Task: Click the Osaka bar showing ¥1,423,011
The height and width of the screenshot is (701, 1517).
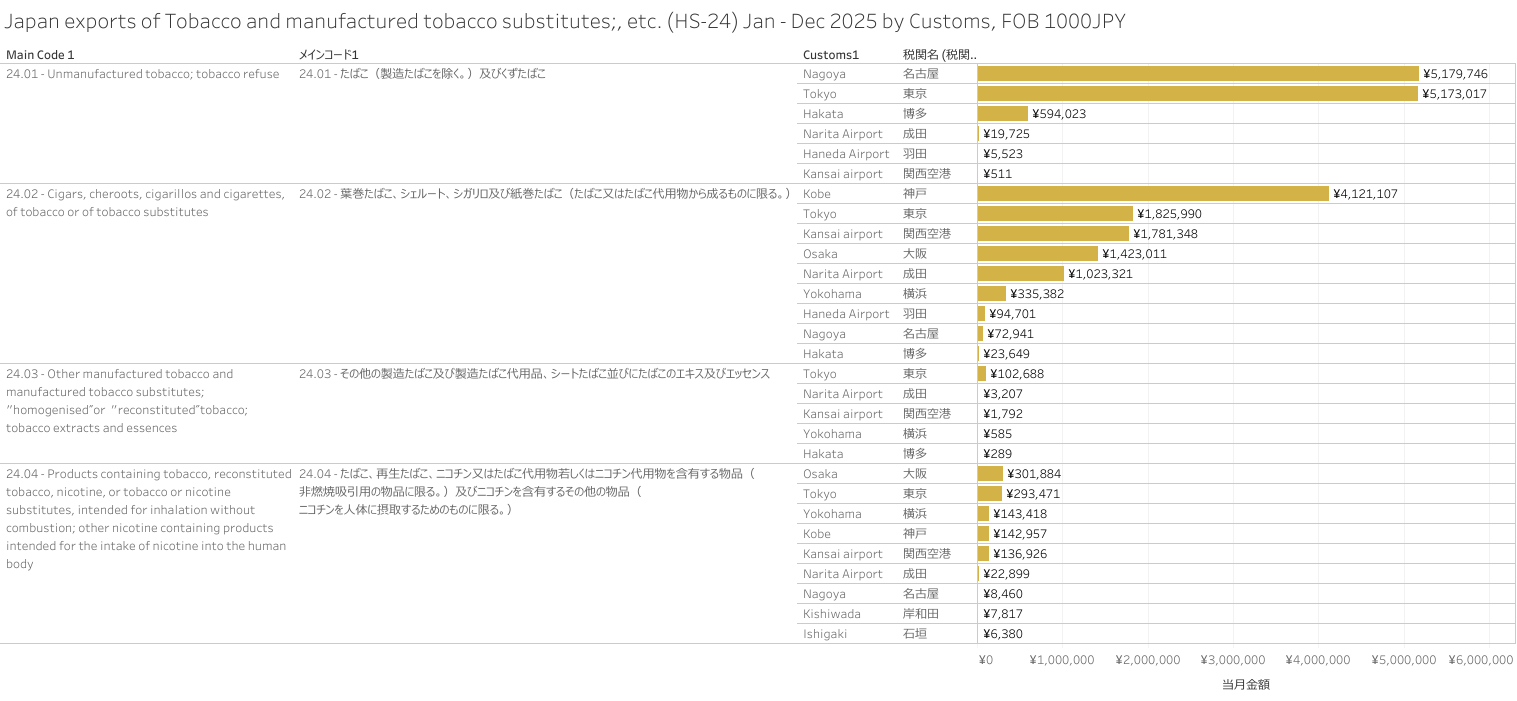Action: pyautogui.click(x=1037, y=254)
